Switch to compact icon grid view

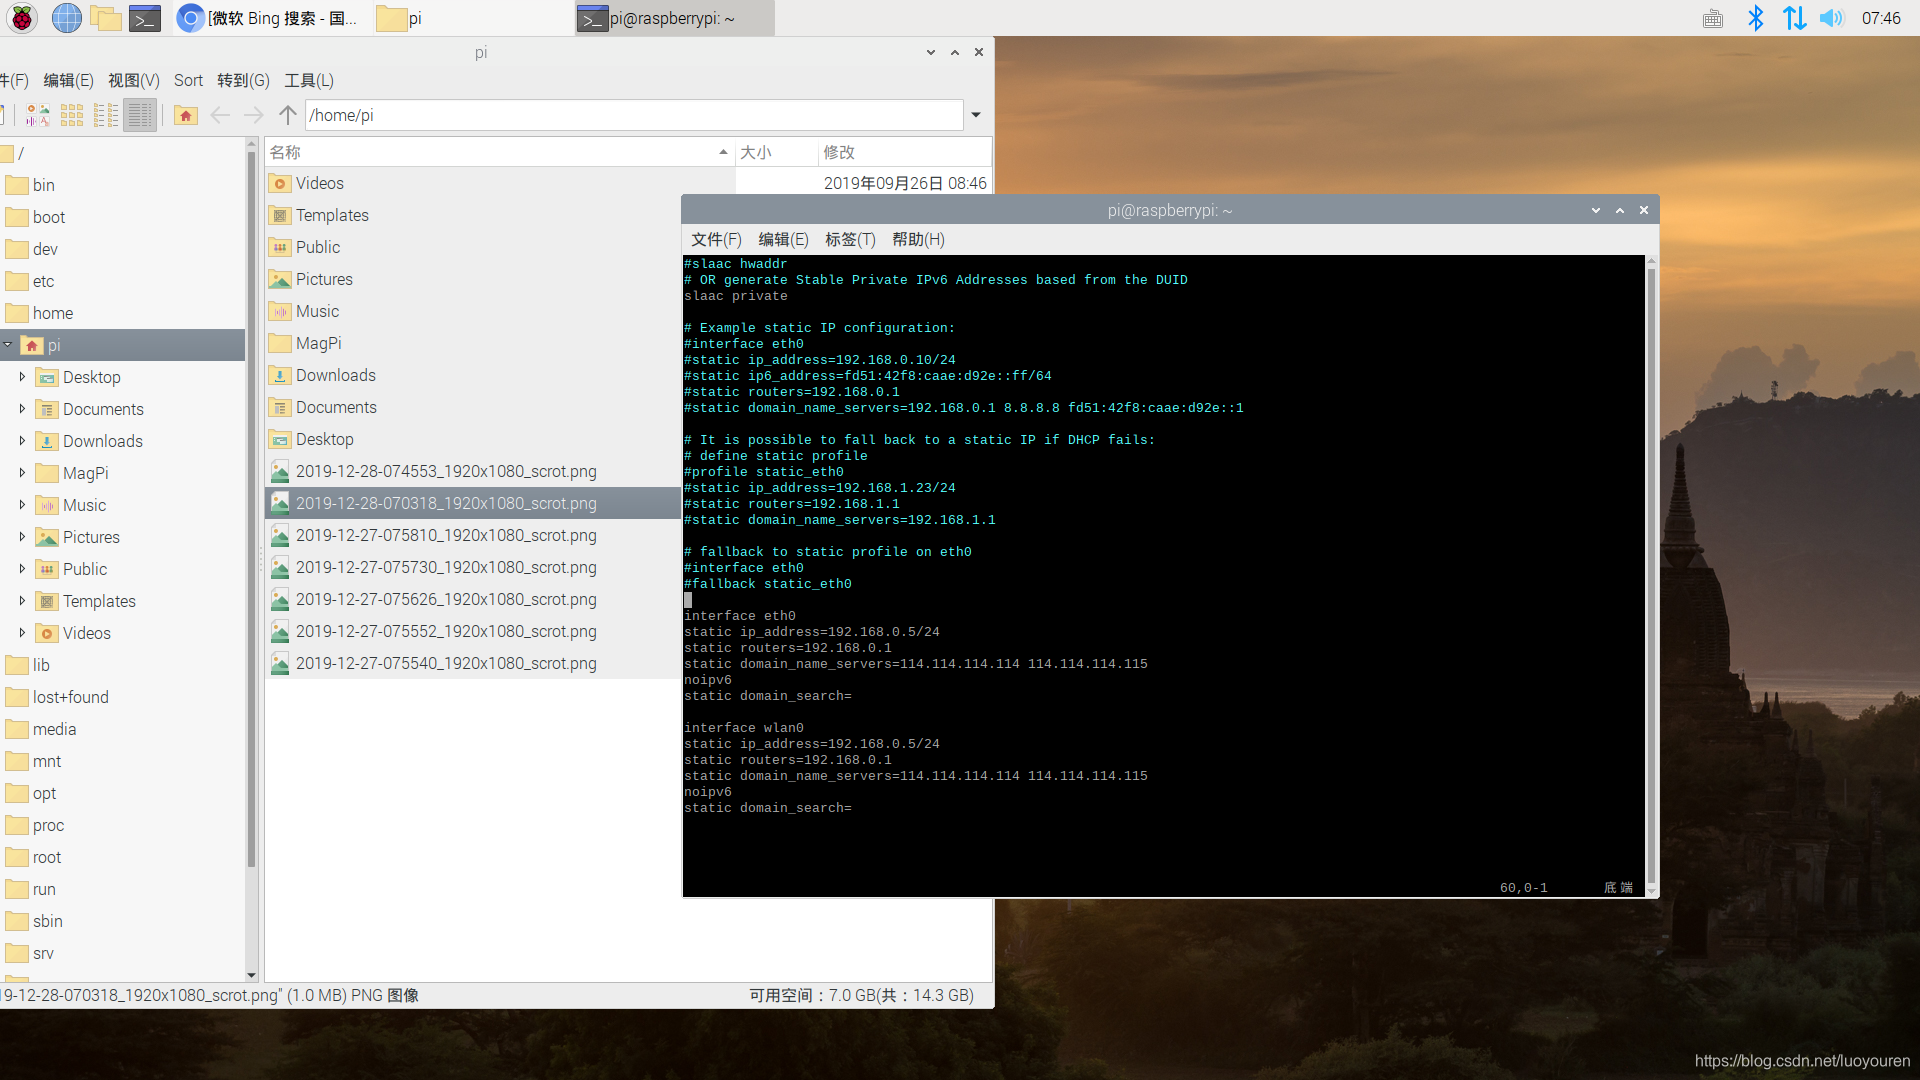pyautogui.click(x=72, y=115)
